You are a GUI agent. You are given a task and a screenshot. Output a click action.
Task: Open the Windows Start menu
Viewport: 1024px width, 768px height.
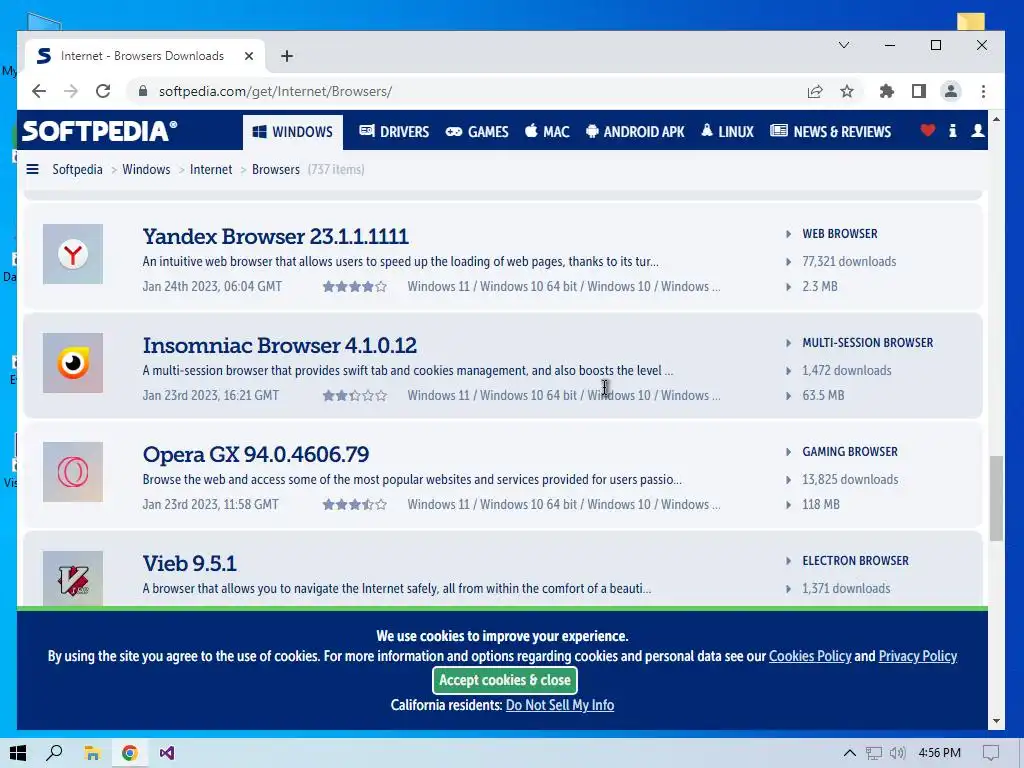point(18,753)
